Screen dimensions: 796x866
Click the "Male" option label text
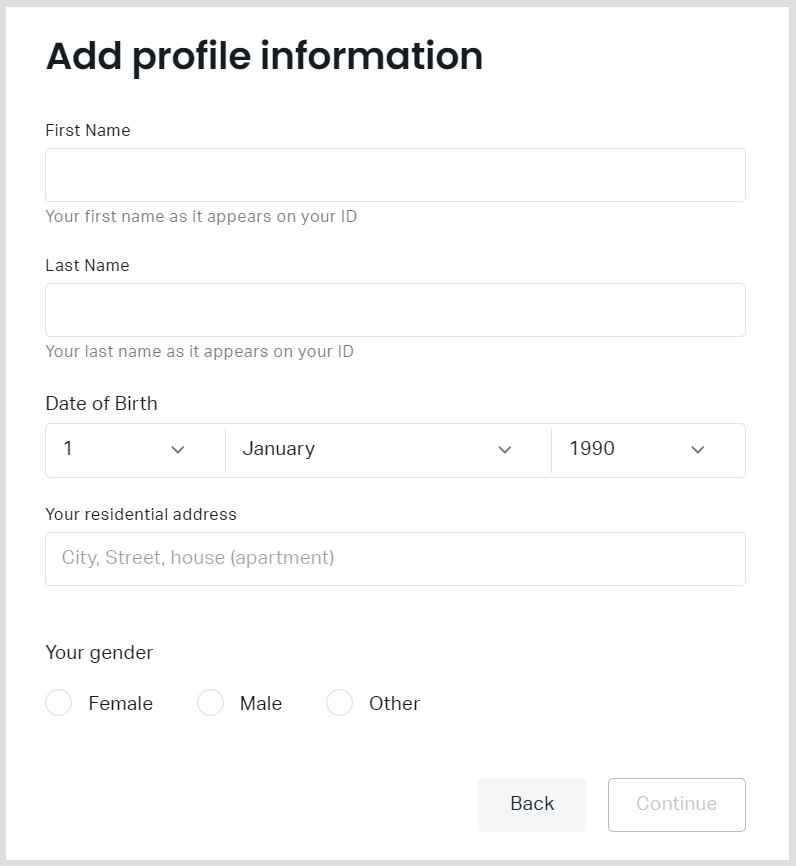pyautogui.click(x=261, y=703)
